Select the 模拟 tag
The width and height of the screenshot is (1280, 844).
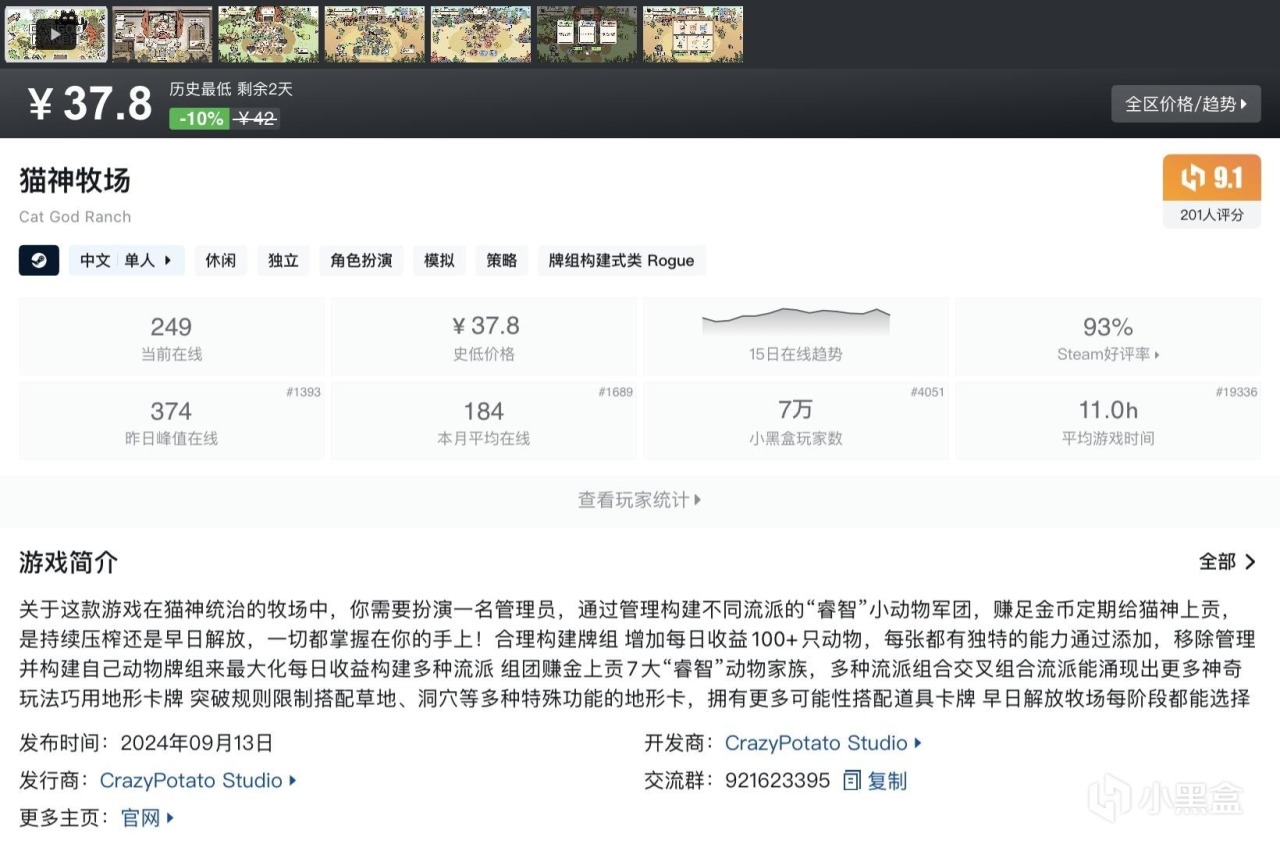(x=439, y=261)
